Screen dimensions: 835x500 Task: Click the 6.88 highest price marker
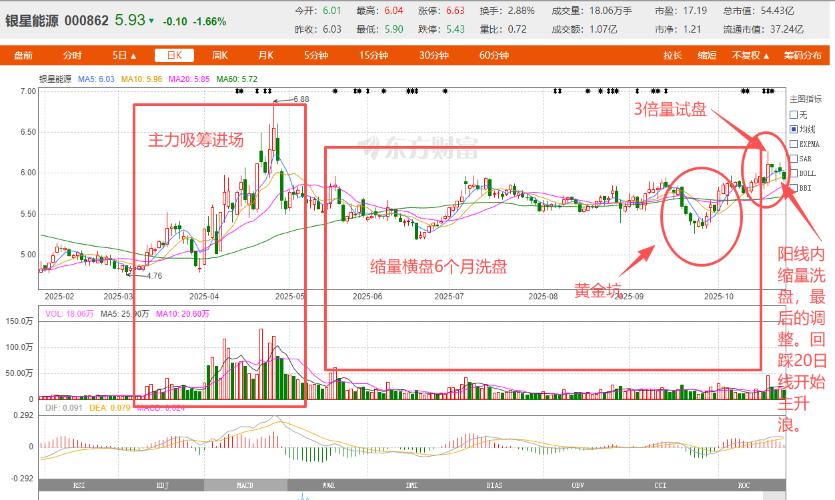point(301,99)
